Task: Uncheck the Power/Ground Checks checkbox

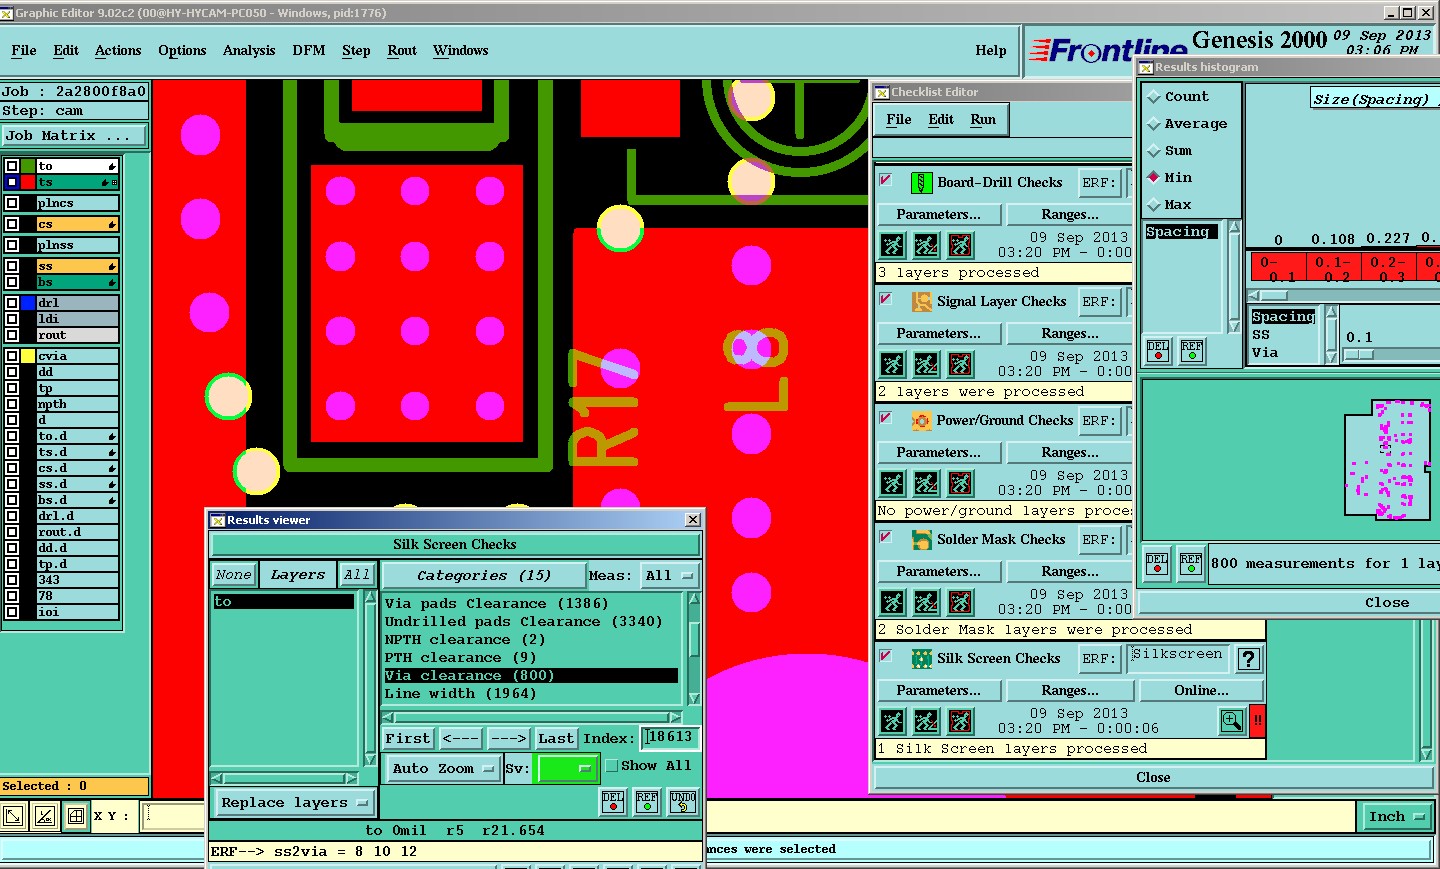Action: pos(886,418)
